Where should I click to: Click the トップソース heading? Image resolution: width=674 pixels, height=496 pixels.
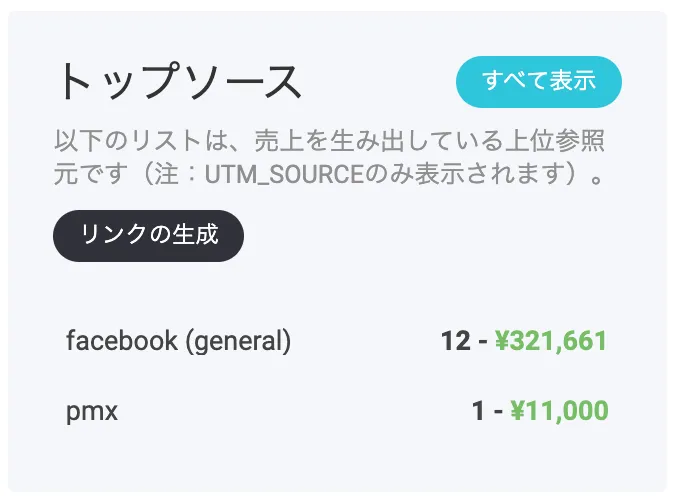[x=179, y=82]
